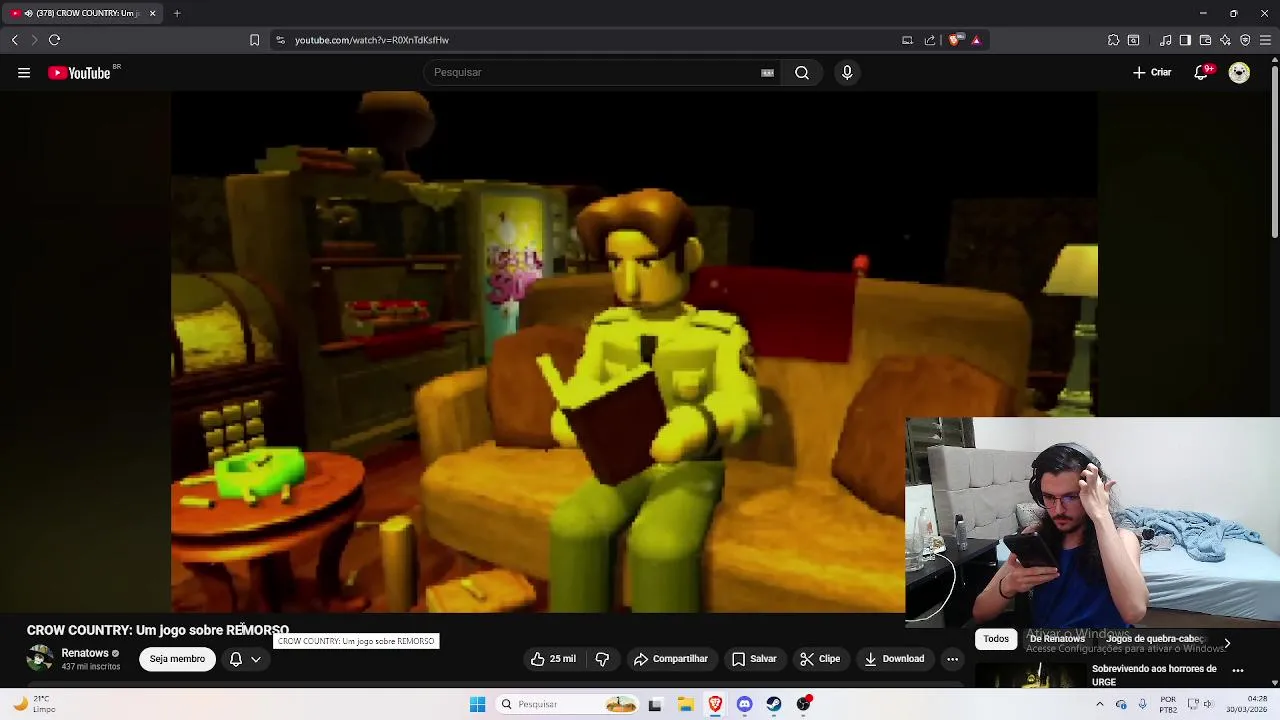Go back to the previous browser page
Screen dimensions: 1280x720
pyautogui.click(x=14, y=40)
